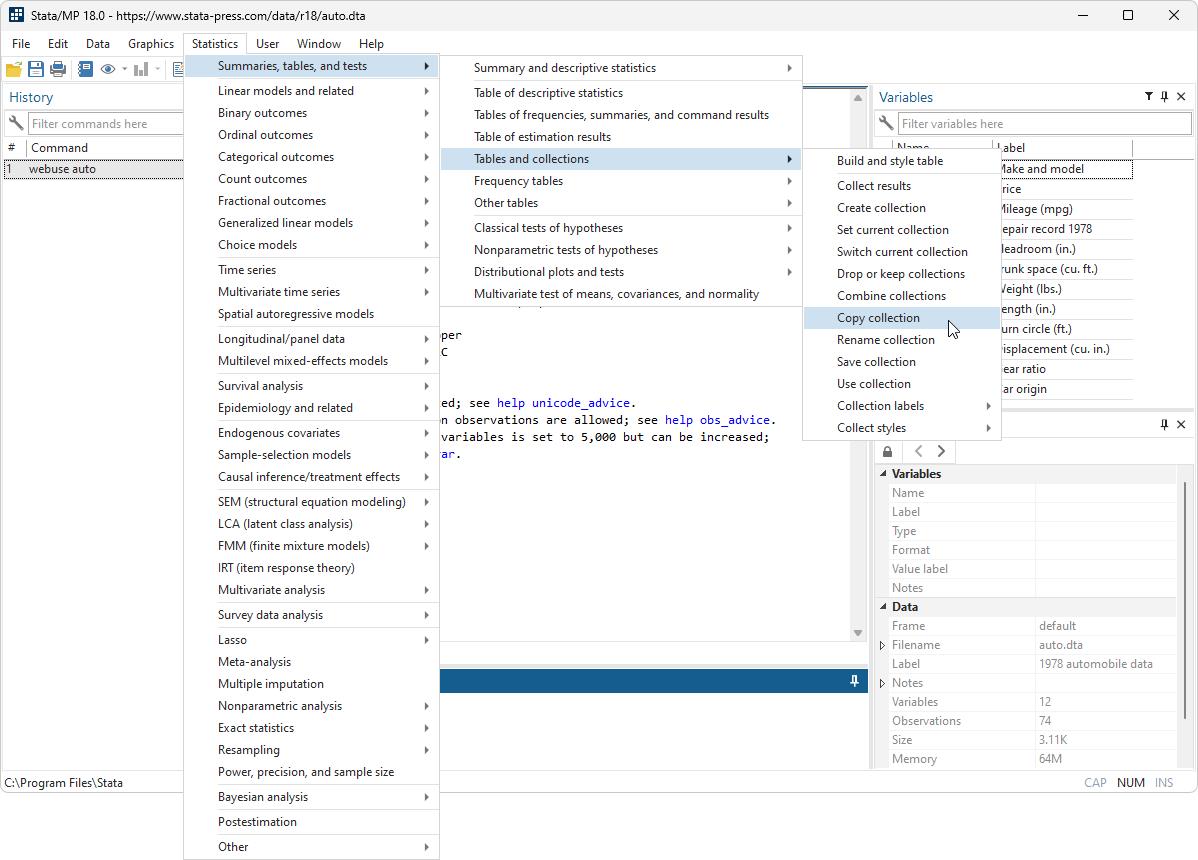Open Linear models and related submenu
This screenshot has width=1198, height=860.
312,91
